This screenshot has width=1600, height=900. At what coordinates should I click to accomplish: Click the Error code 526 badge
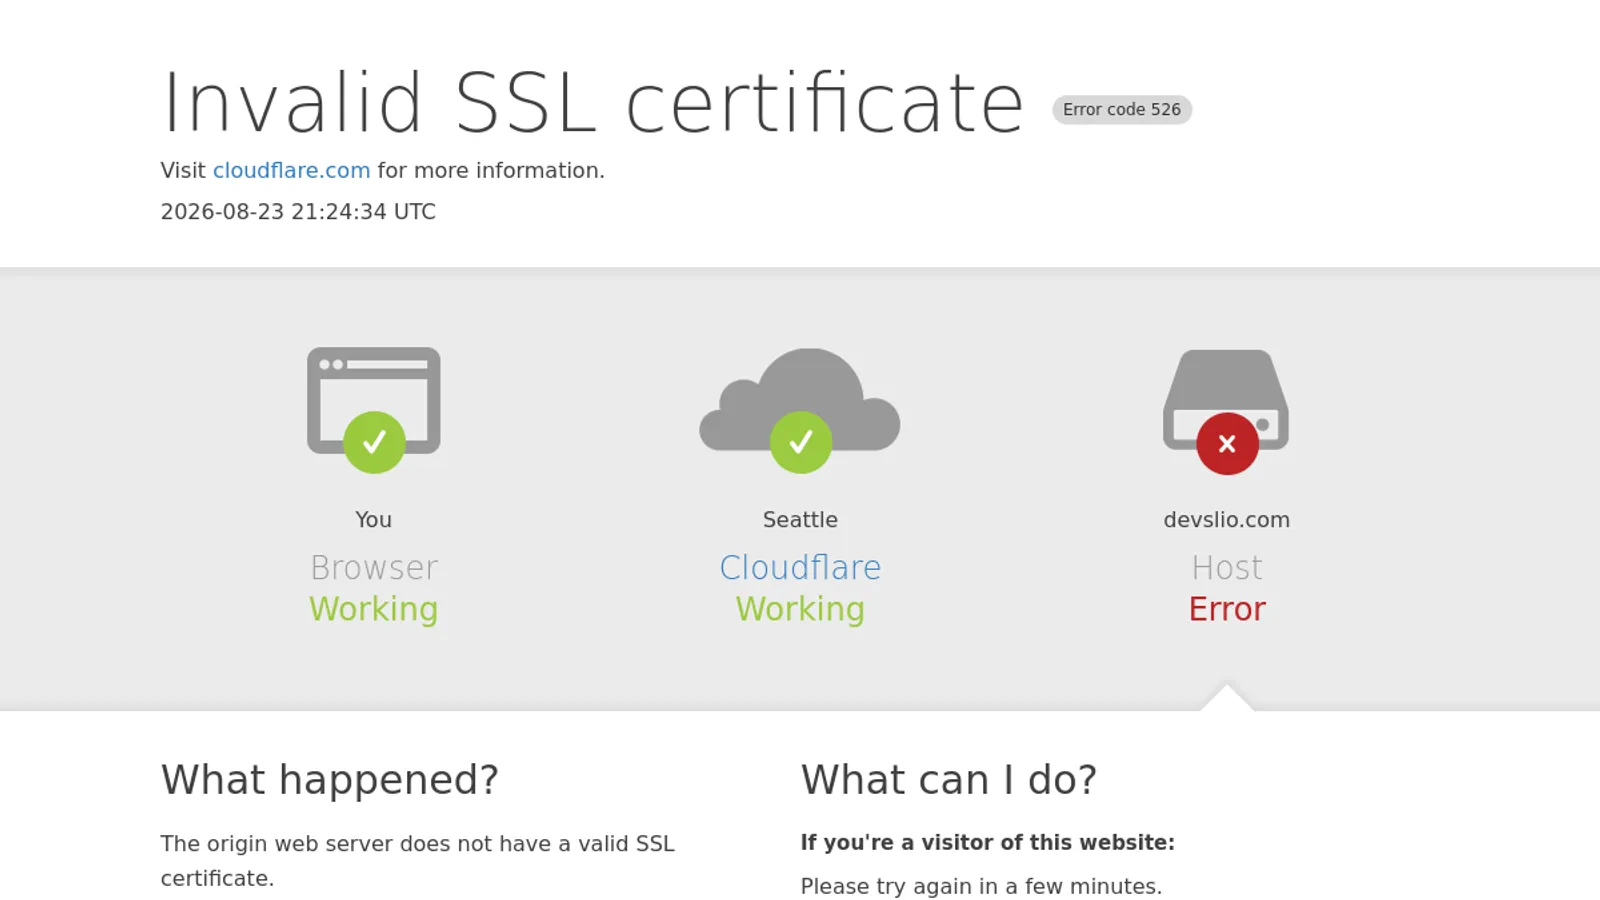[x=1122, y=110]
